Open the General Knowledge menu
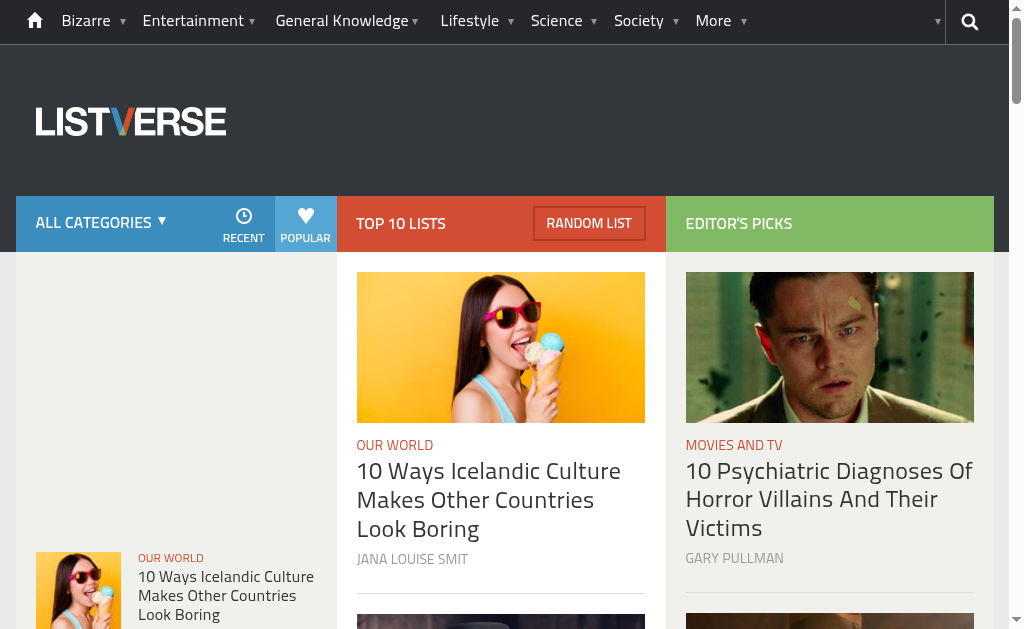This screenshot has height=629, width=1024. point(346,21)
